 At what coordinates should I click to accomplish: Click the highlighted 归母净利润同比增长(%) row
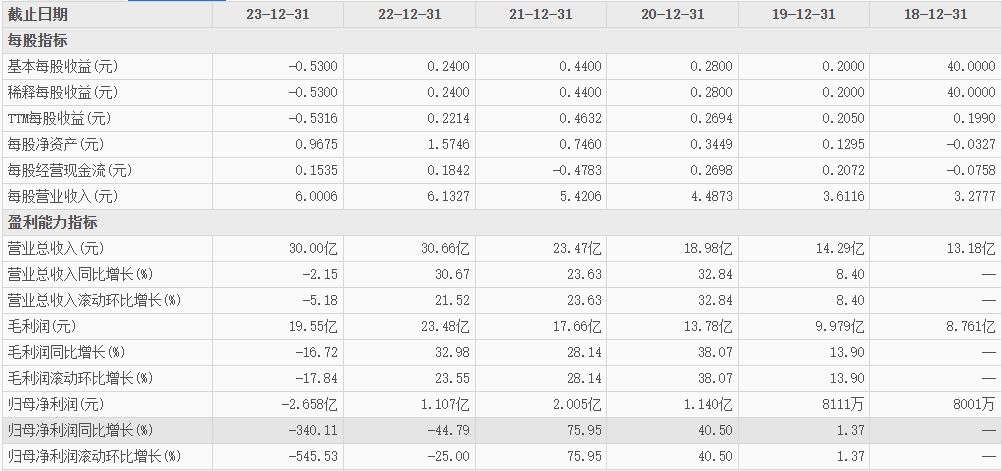pos(501,431)
